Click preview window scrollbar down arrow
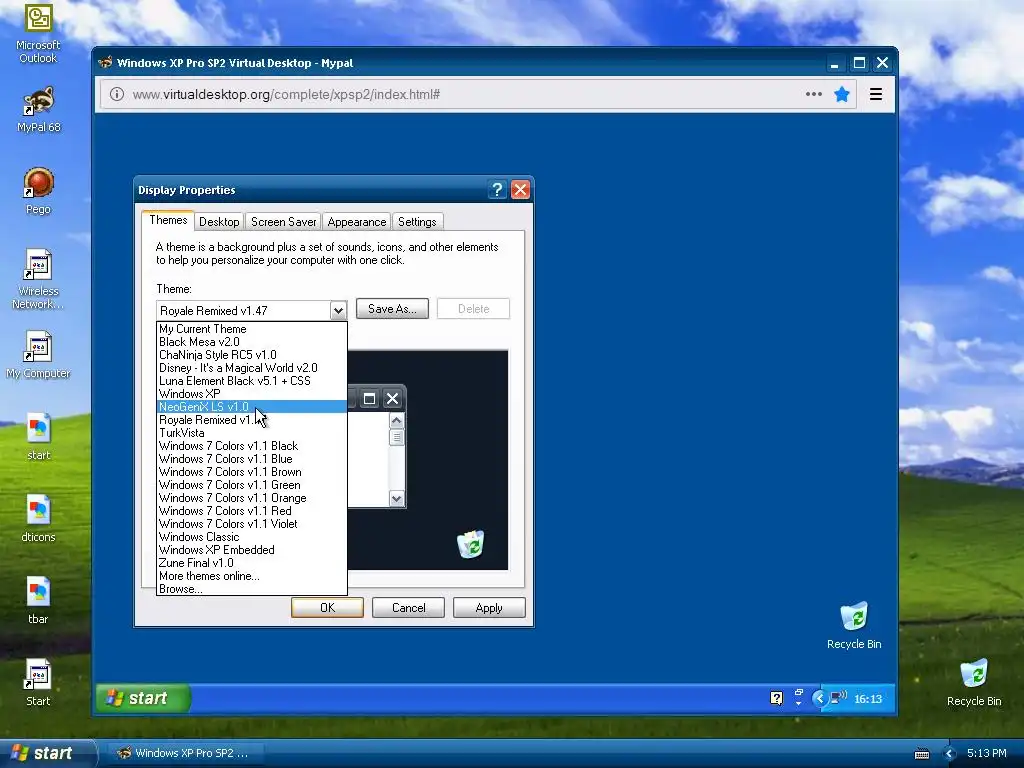 click(x=396, y=499)
